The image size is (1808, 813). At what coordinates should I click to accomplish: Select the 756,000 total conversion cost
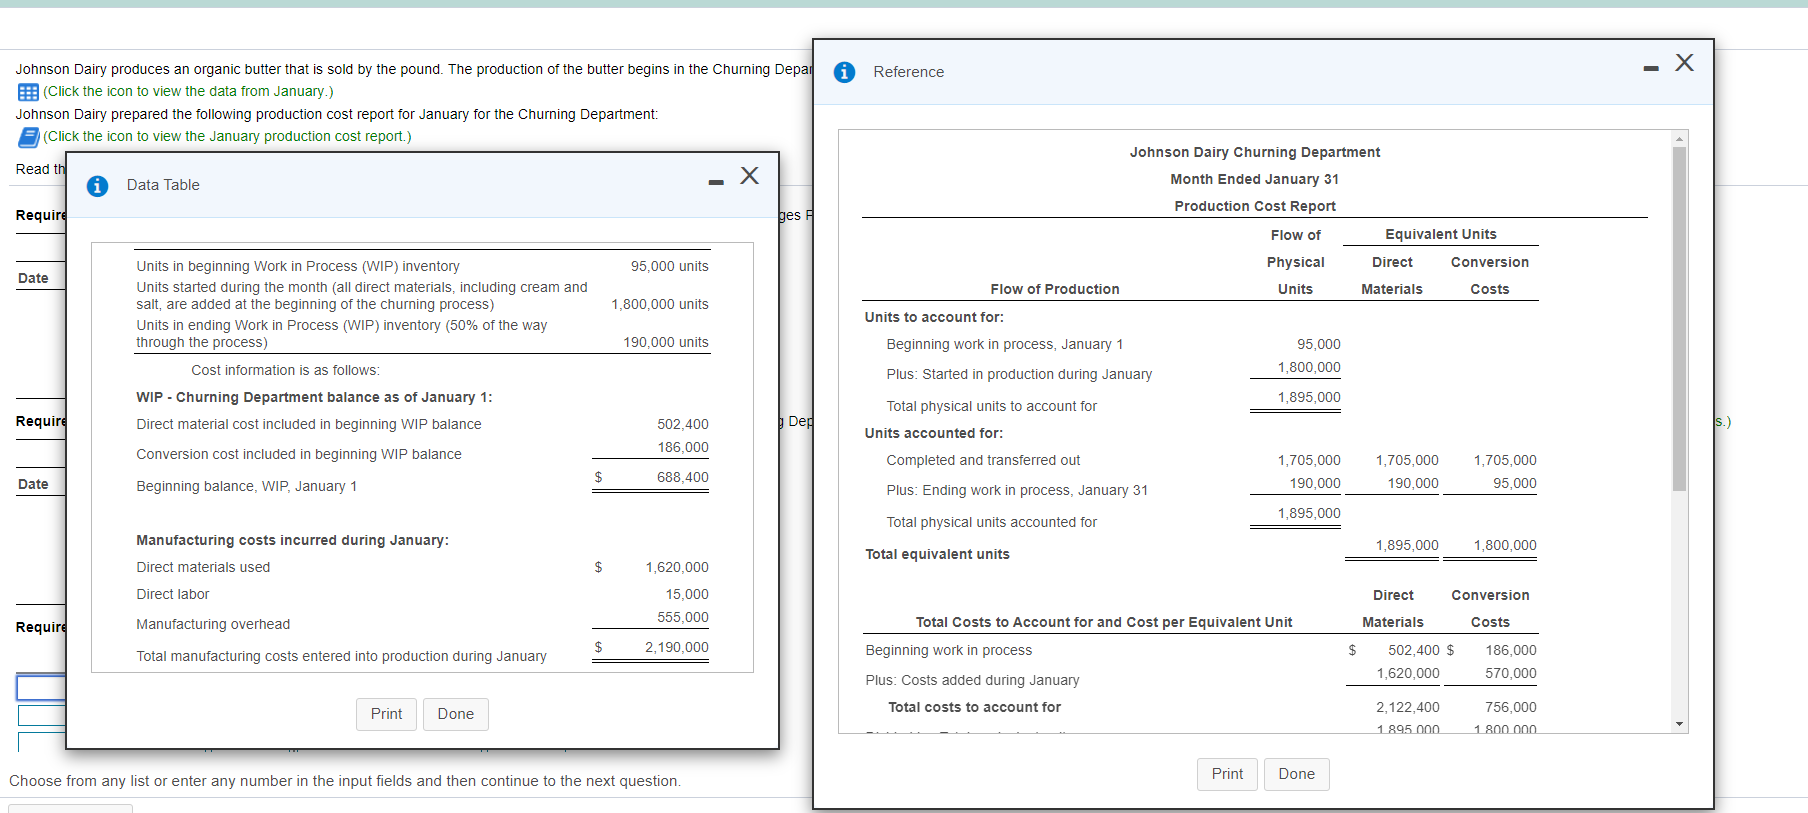(1511, 707)
